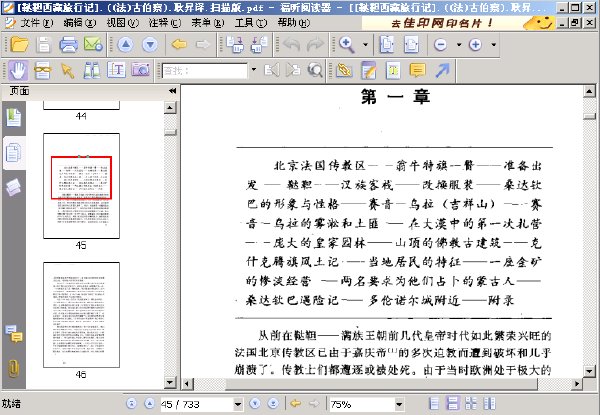Select page 45 thumbnail

[x=81, y=186]
